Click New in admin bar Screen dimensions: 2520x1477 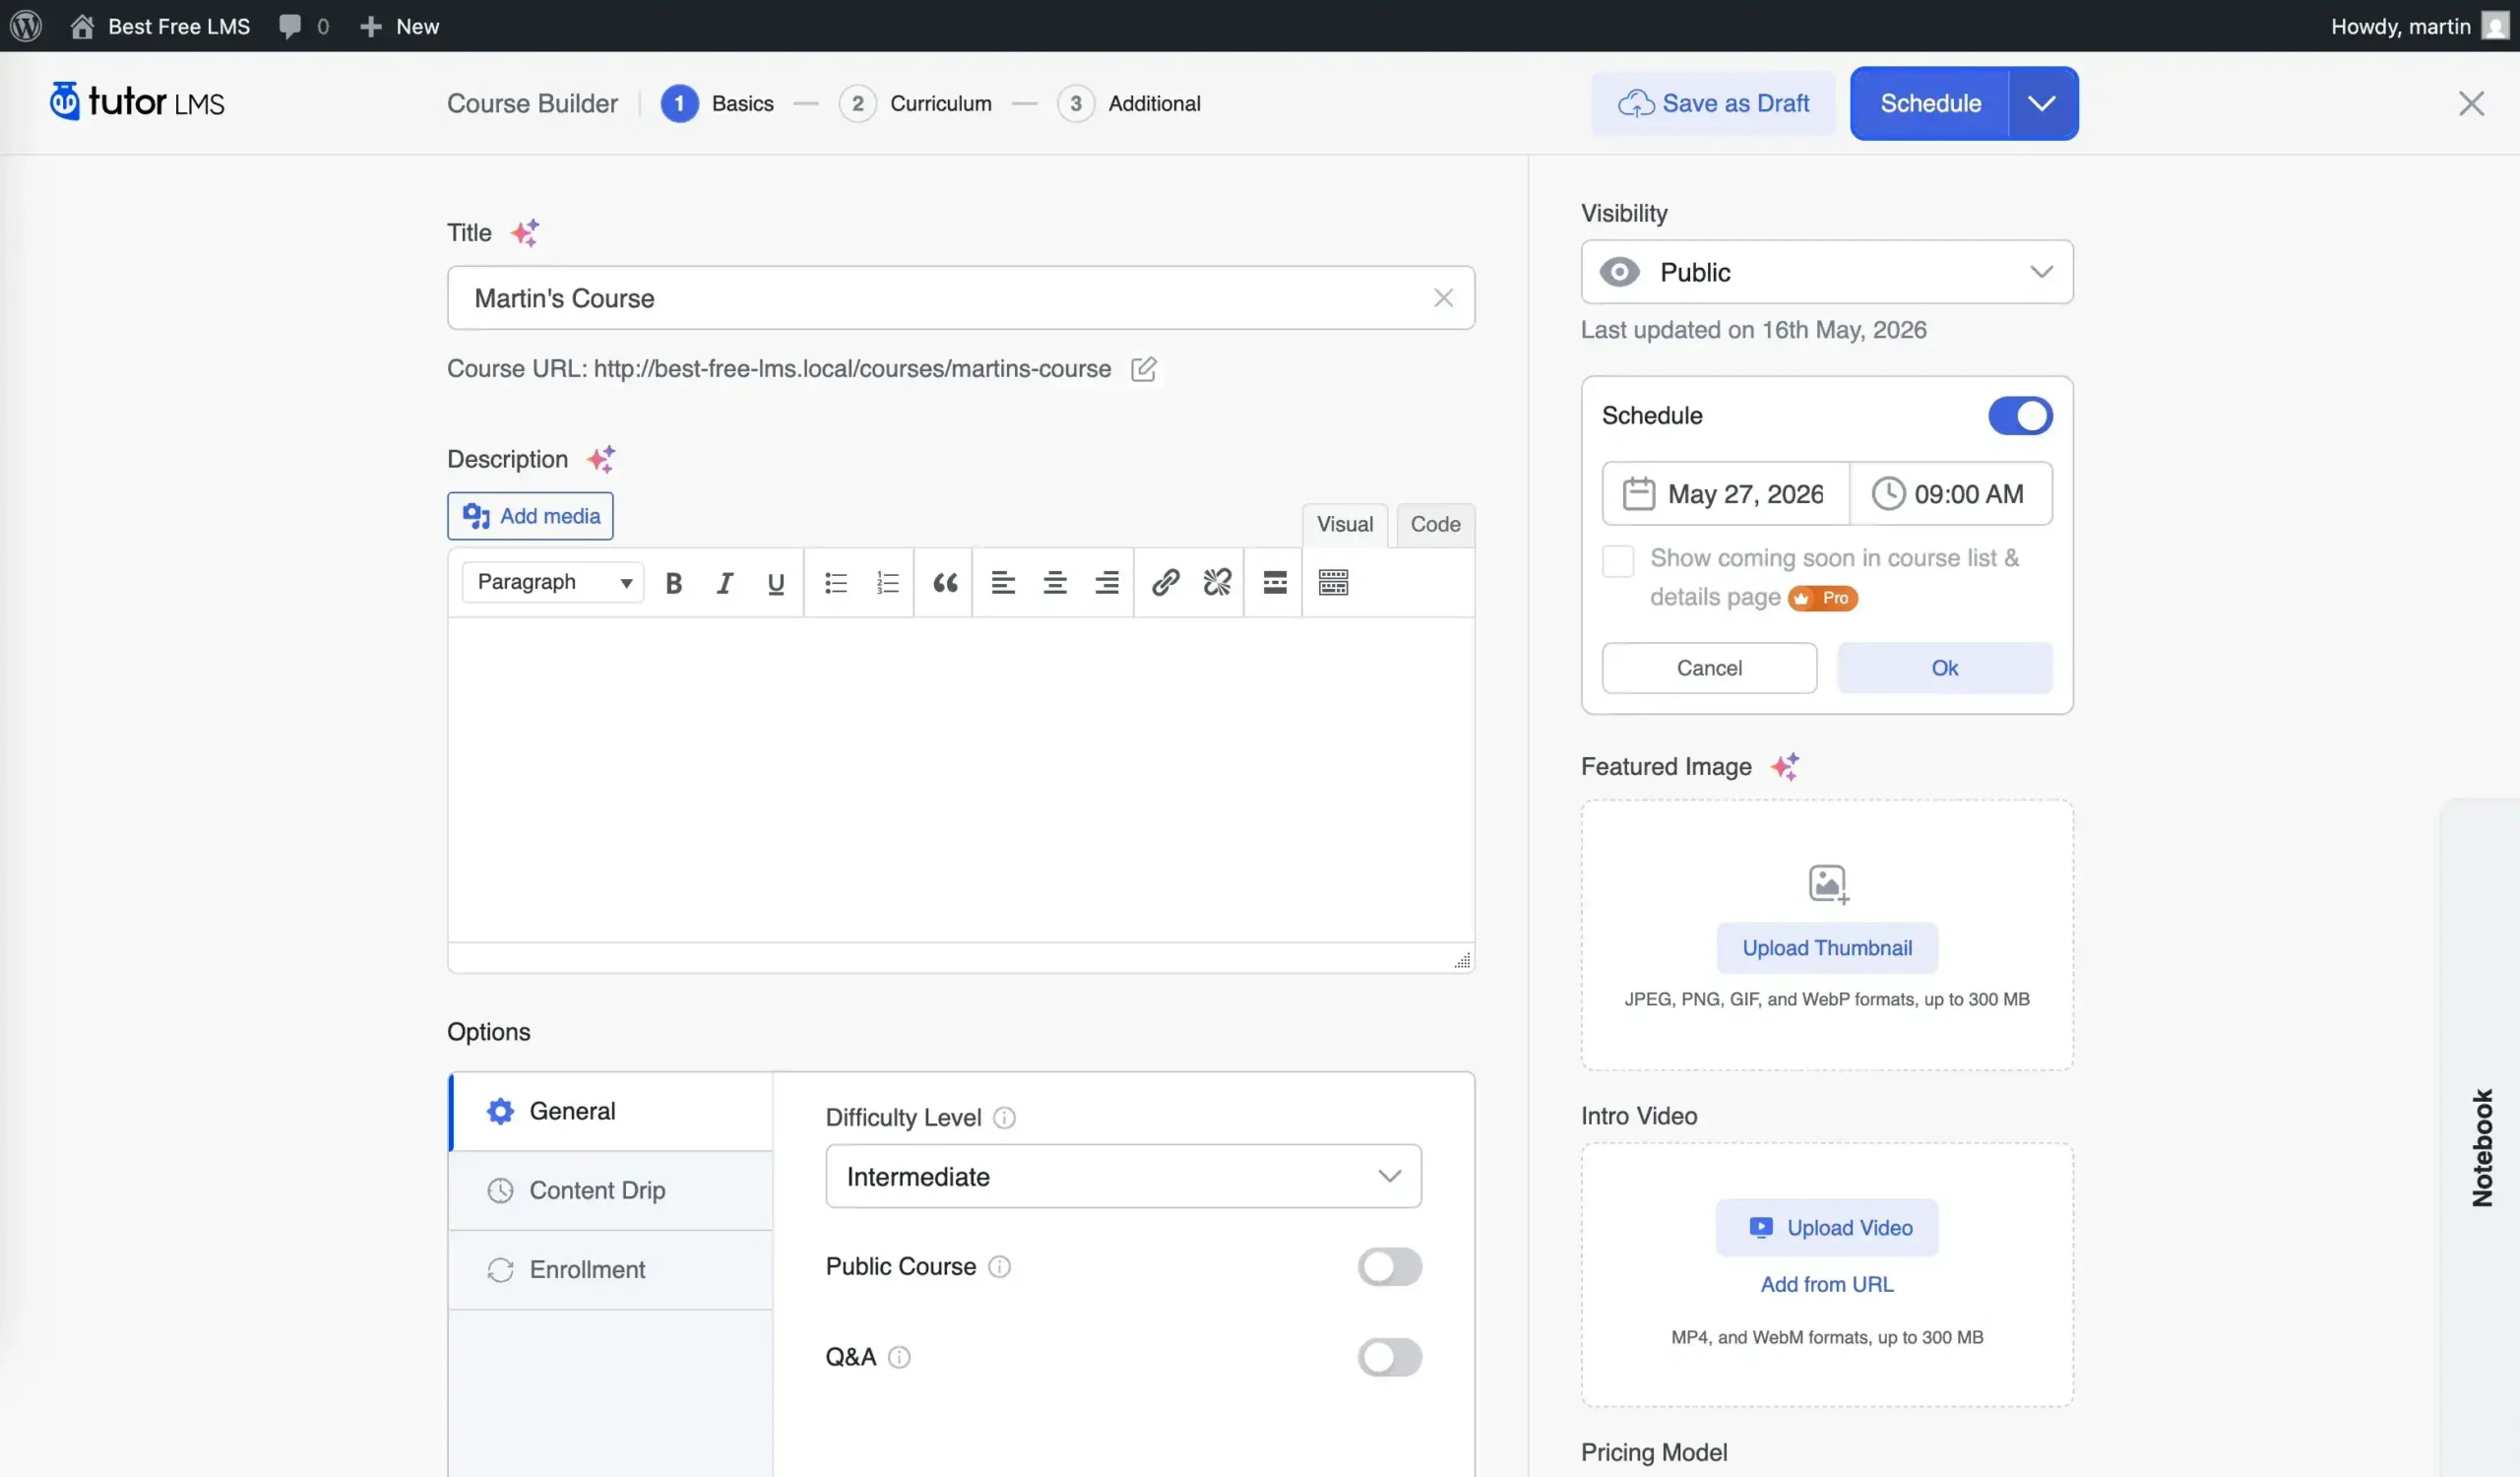point(399,26)
